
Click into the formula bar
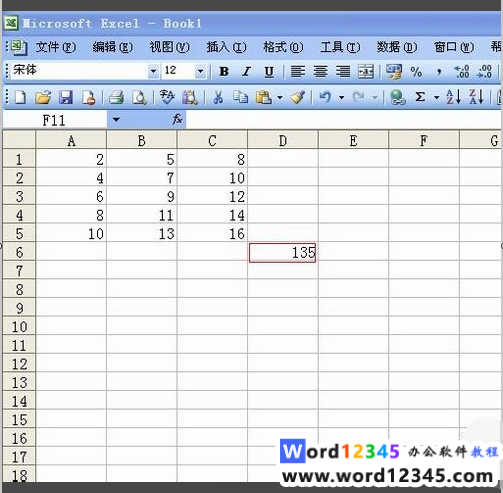tap(343, 119)
